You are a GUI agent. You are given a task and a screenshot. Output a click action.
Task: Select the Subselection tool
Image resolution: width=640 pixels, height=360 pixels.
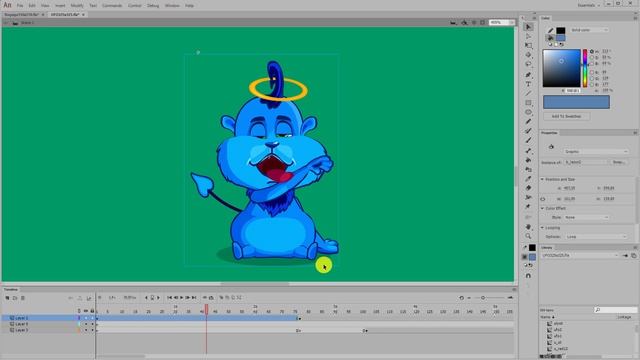[528, 36]
